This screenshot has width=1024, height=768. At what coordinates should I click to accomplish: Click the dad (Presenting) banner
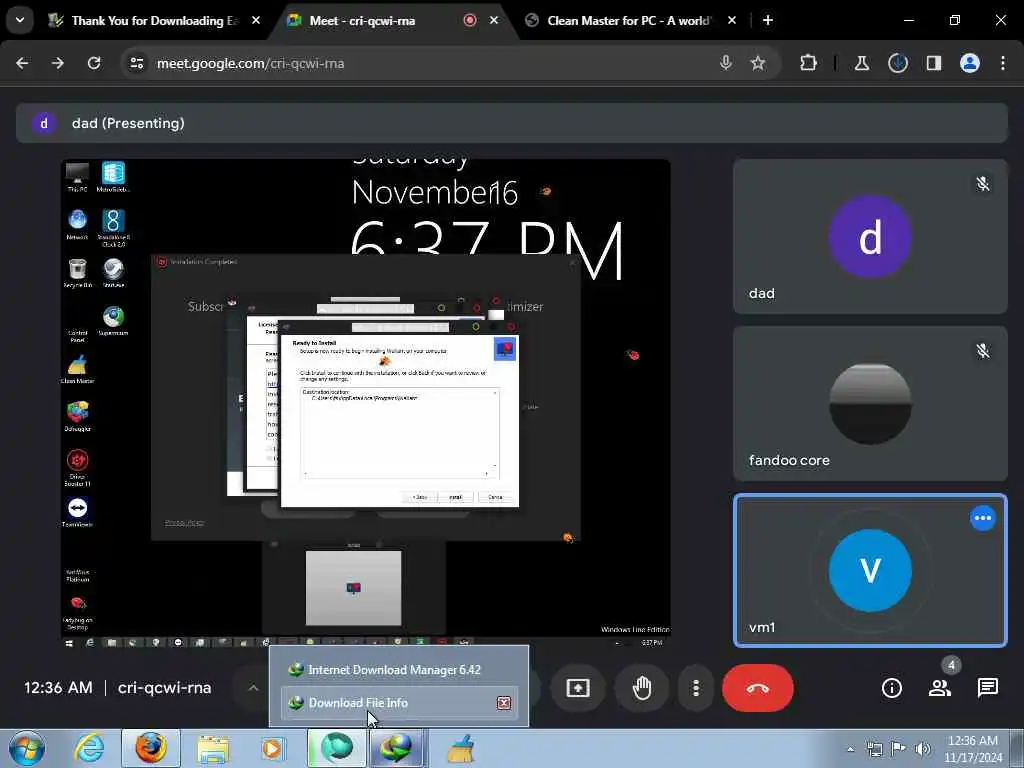tap(512, 123)
